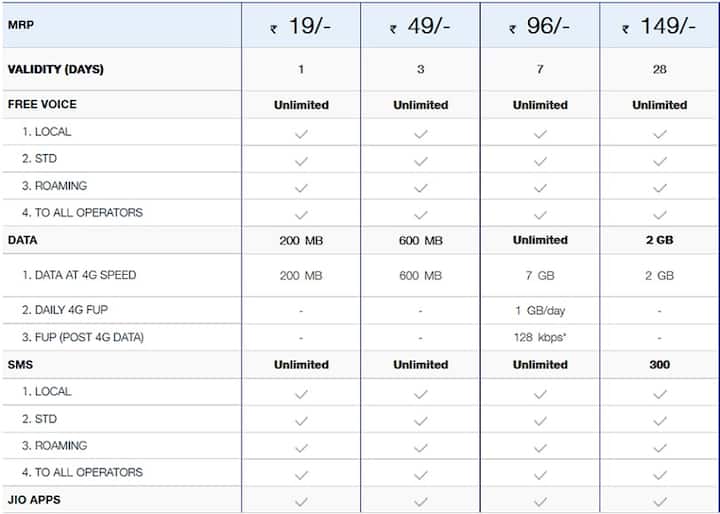The image size is (720, 514).
Task: Click SMS LOCAL checkmark under ₹49
Action: point(421,394)
